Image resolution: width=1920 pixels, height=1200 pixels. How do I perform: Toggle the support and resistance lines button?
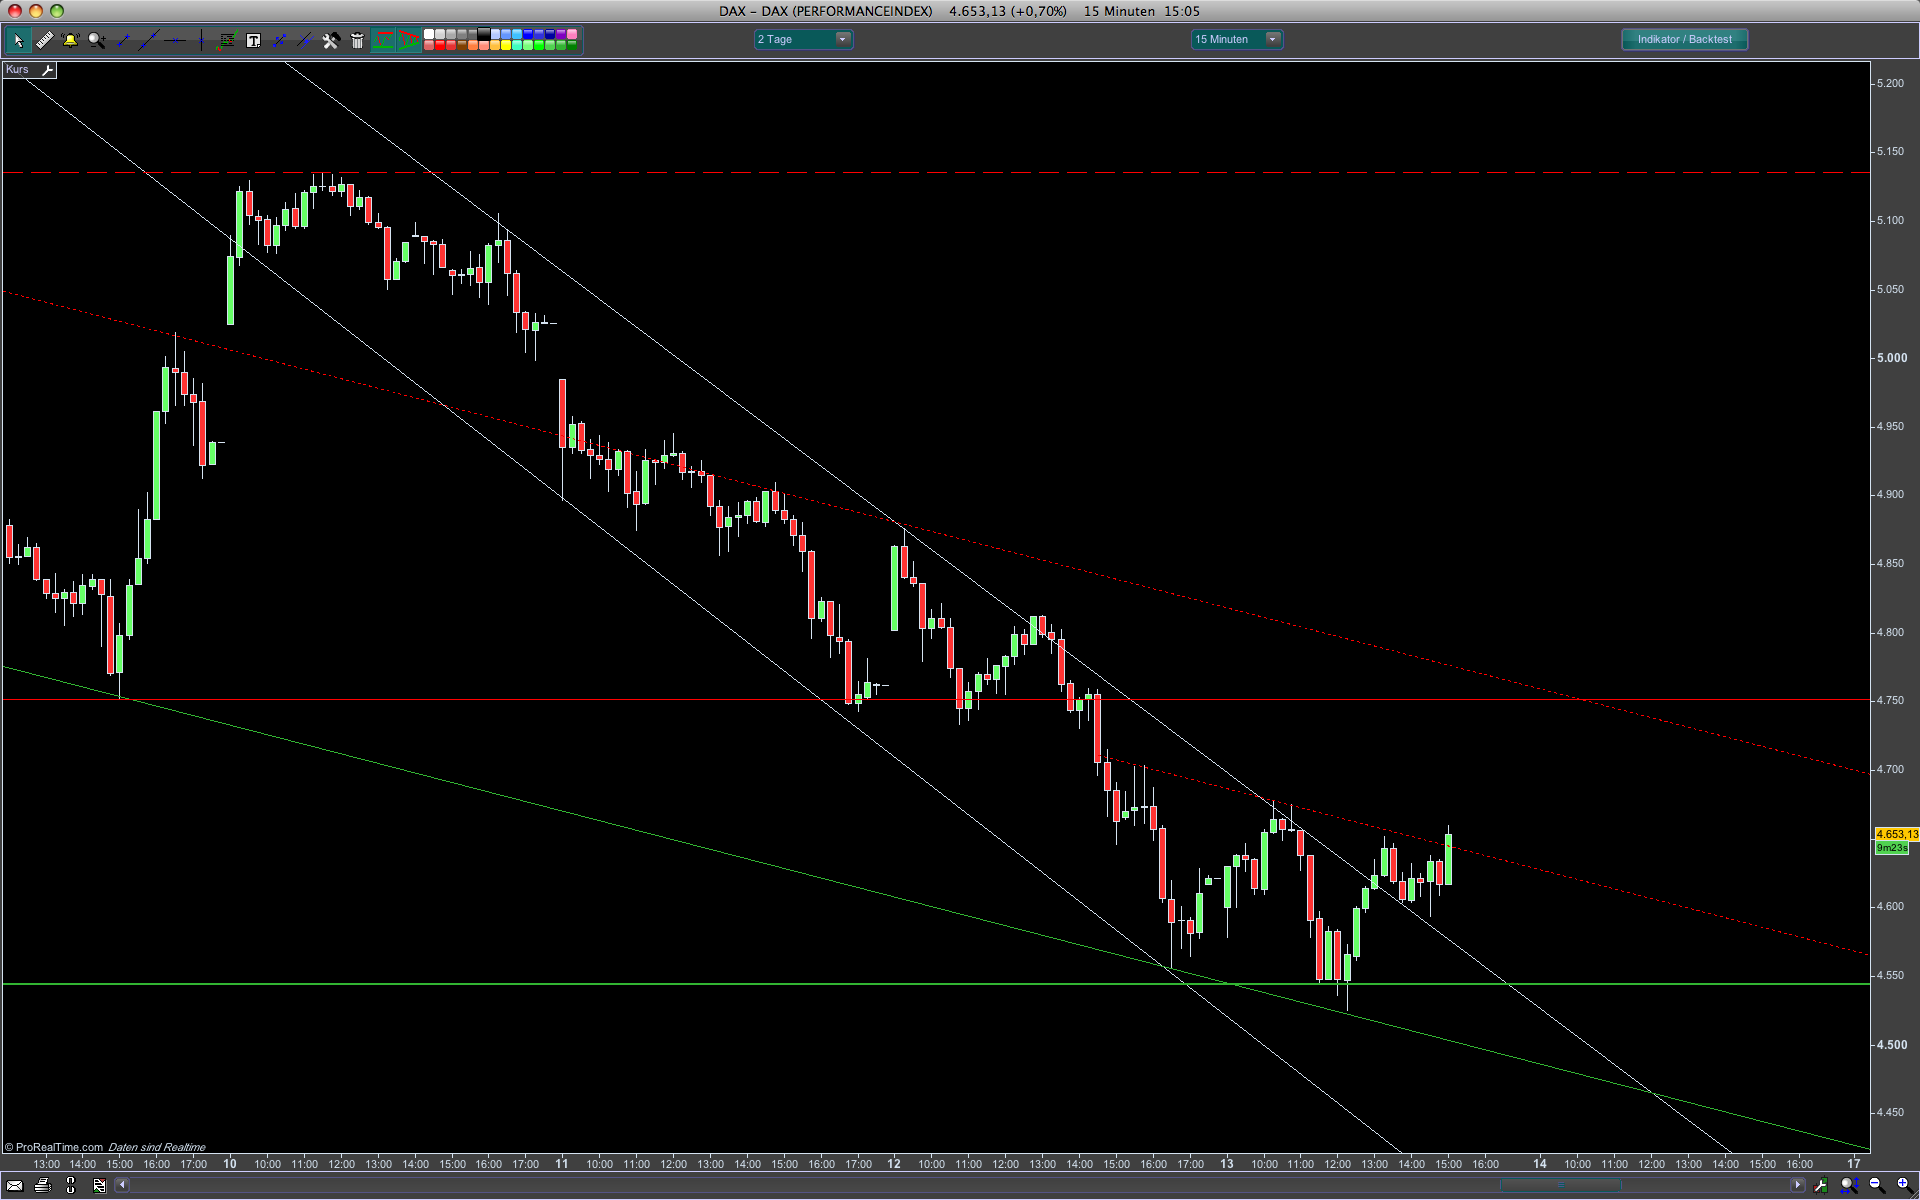point(383,40)
